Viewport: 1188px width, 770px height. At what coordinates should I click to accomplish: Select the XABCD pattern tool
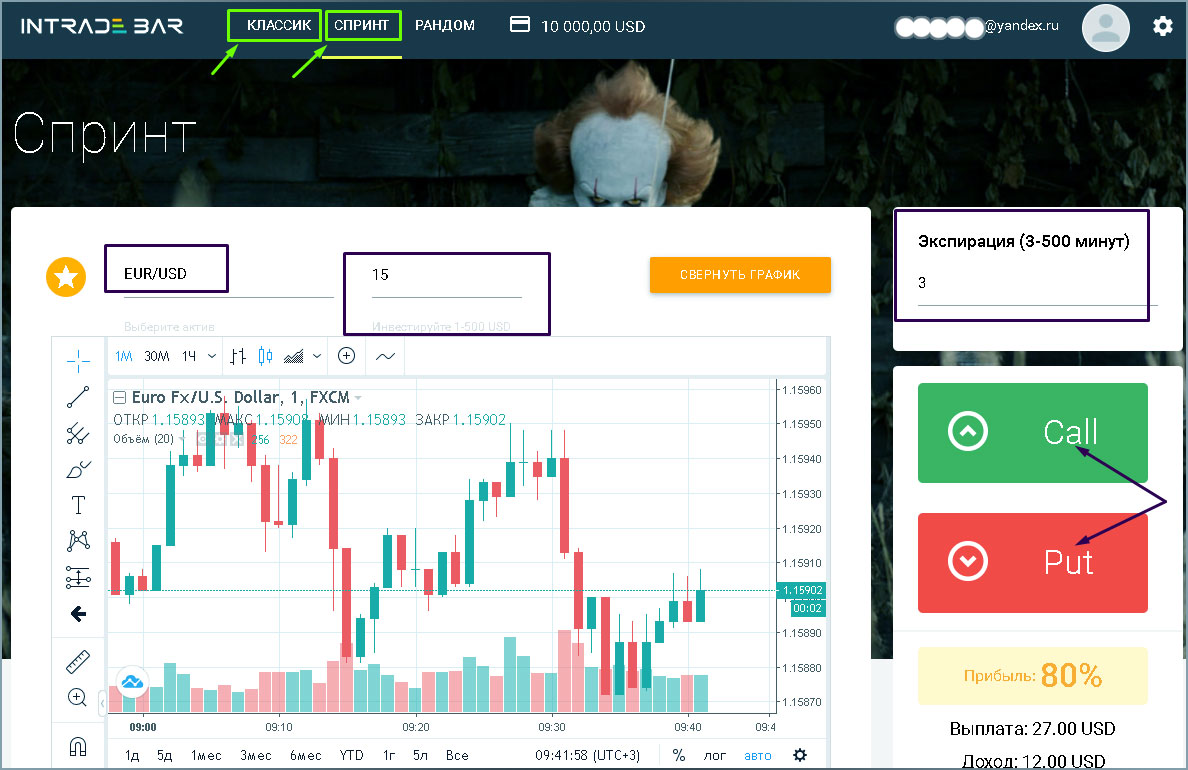pos(78,540)
